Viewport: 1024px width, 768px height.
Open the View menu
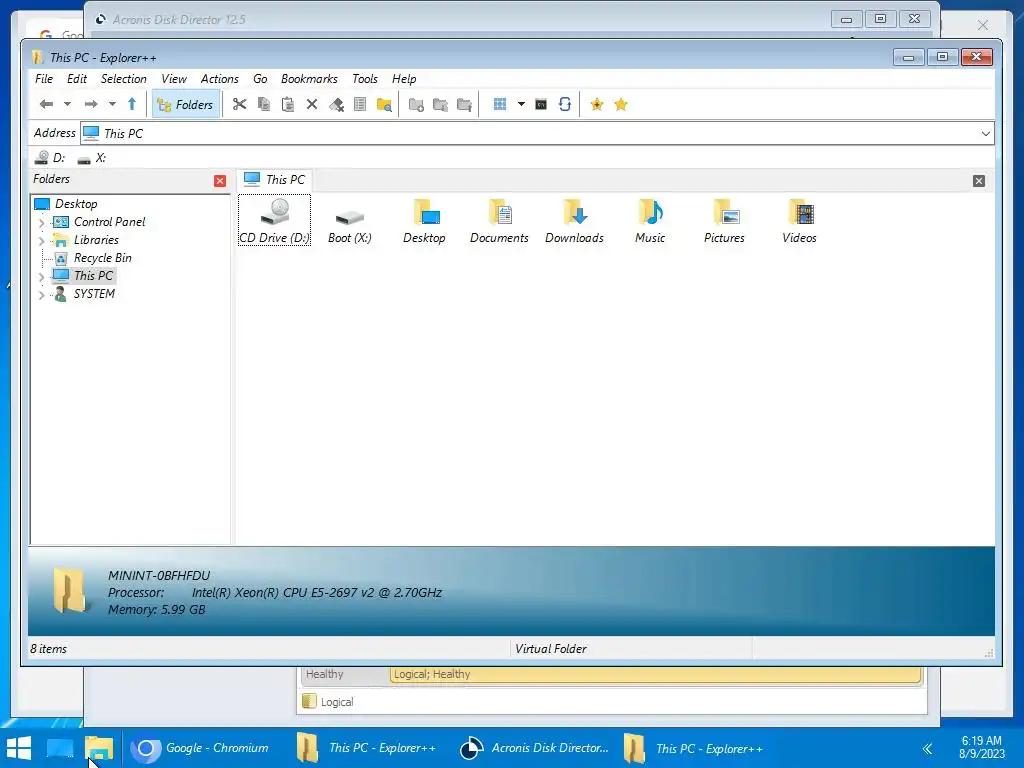(174, 79)
